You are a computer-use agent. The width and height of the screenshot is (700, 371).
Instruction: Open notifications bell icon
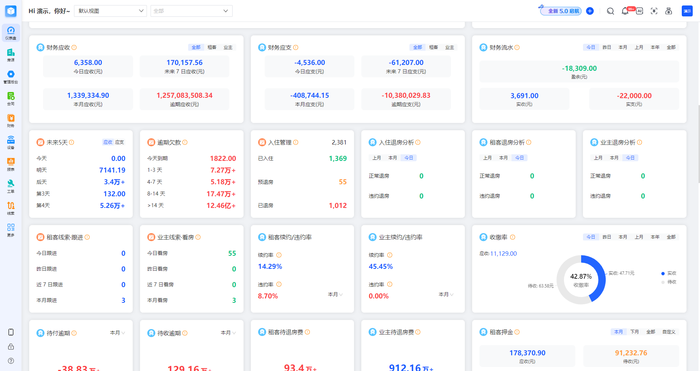pos(625,11)
